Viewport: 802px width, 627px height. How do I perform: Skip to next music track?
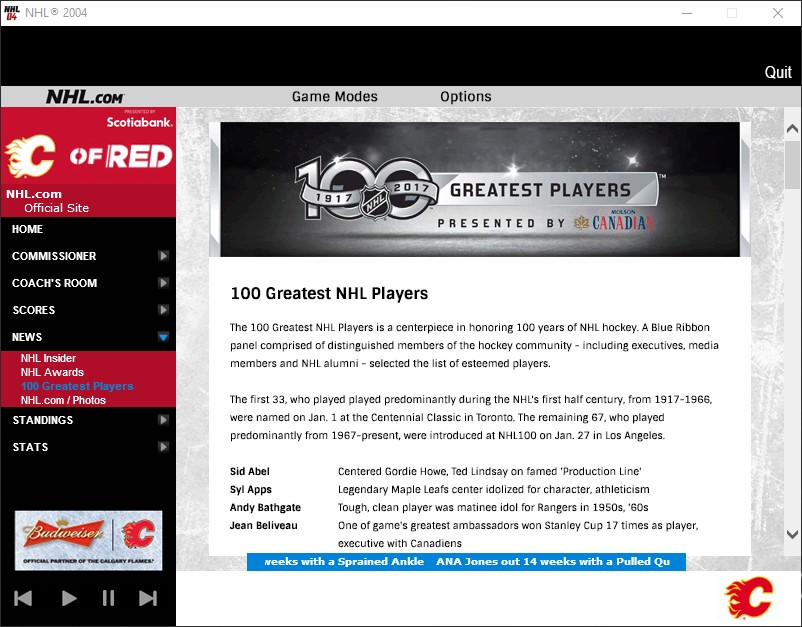point(148,598)
